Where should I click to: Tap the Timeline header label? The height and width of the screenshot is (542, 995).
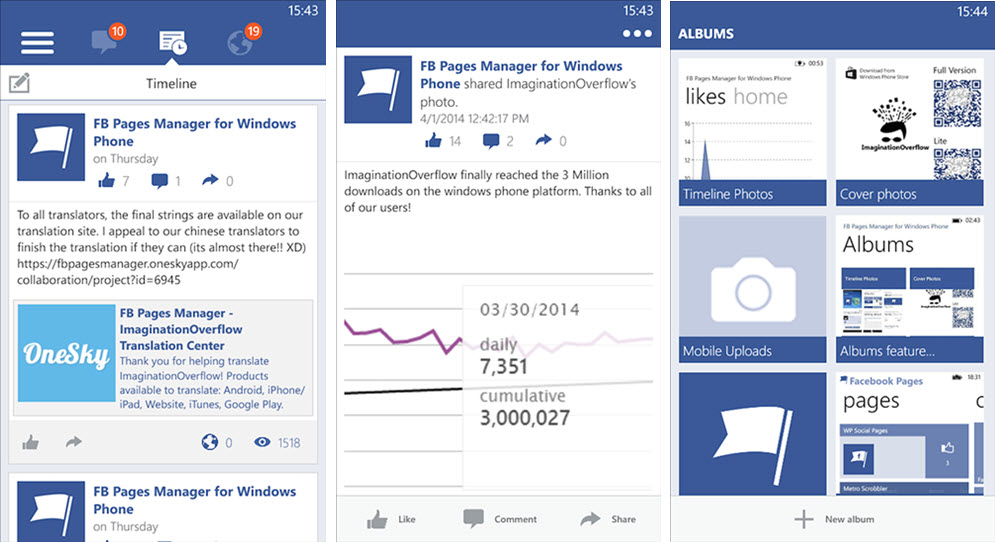tap(171, 84)
